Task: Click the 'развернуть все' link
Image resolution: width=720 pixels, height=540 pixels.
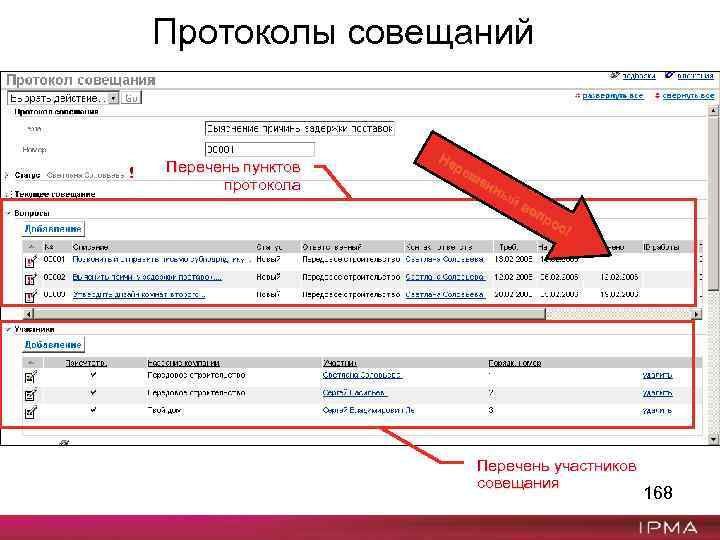Action: coord(613,96)
